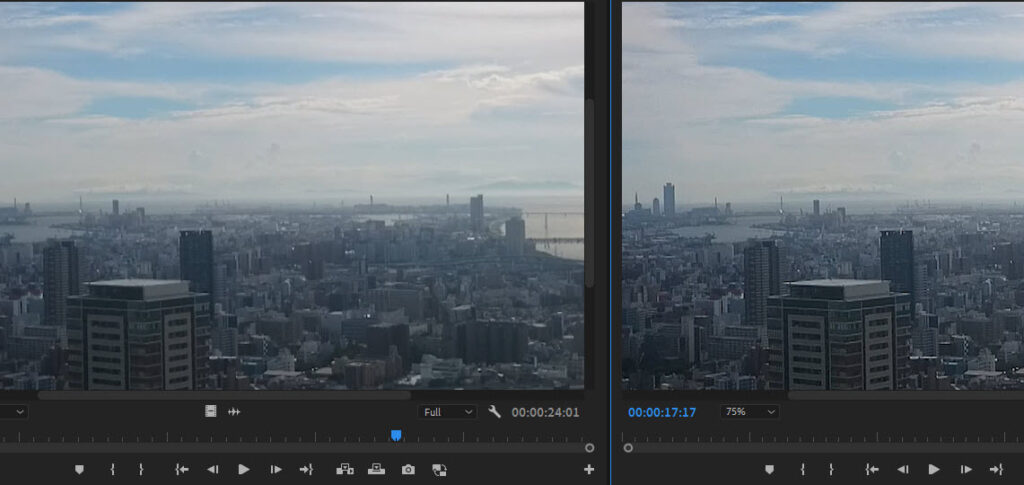
Task: Toggle playback in the right monitor
Action: [x=934, y=469]
